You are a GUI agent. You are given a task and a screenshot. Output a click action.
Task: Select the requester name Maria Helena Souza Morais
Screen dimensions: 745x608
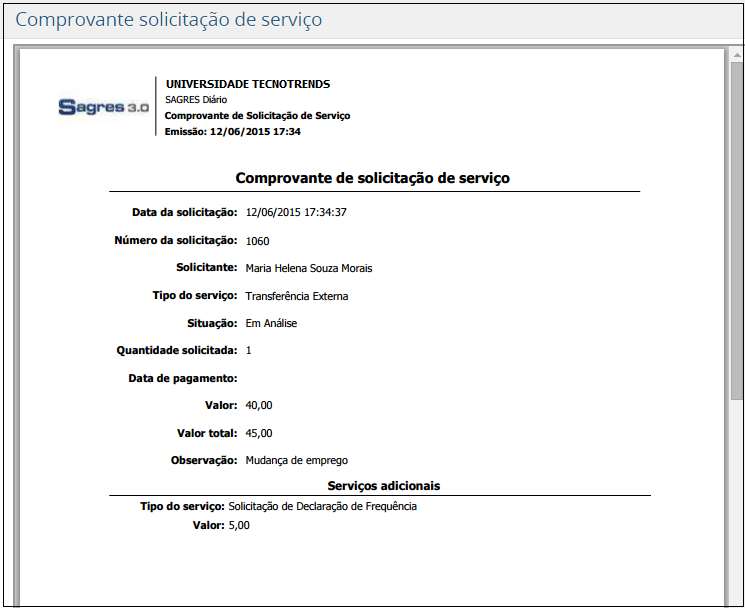pyautogui.click(x=308, y=268)
